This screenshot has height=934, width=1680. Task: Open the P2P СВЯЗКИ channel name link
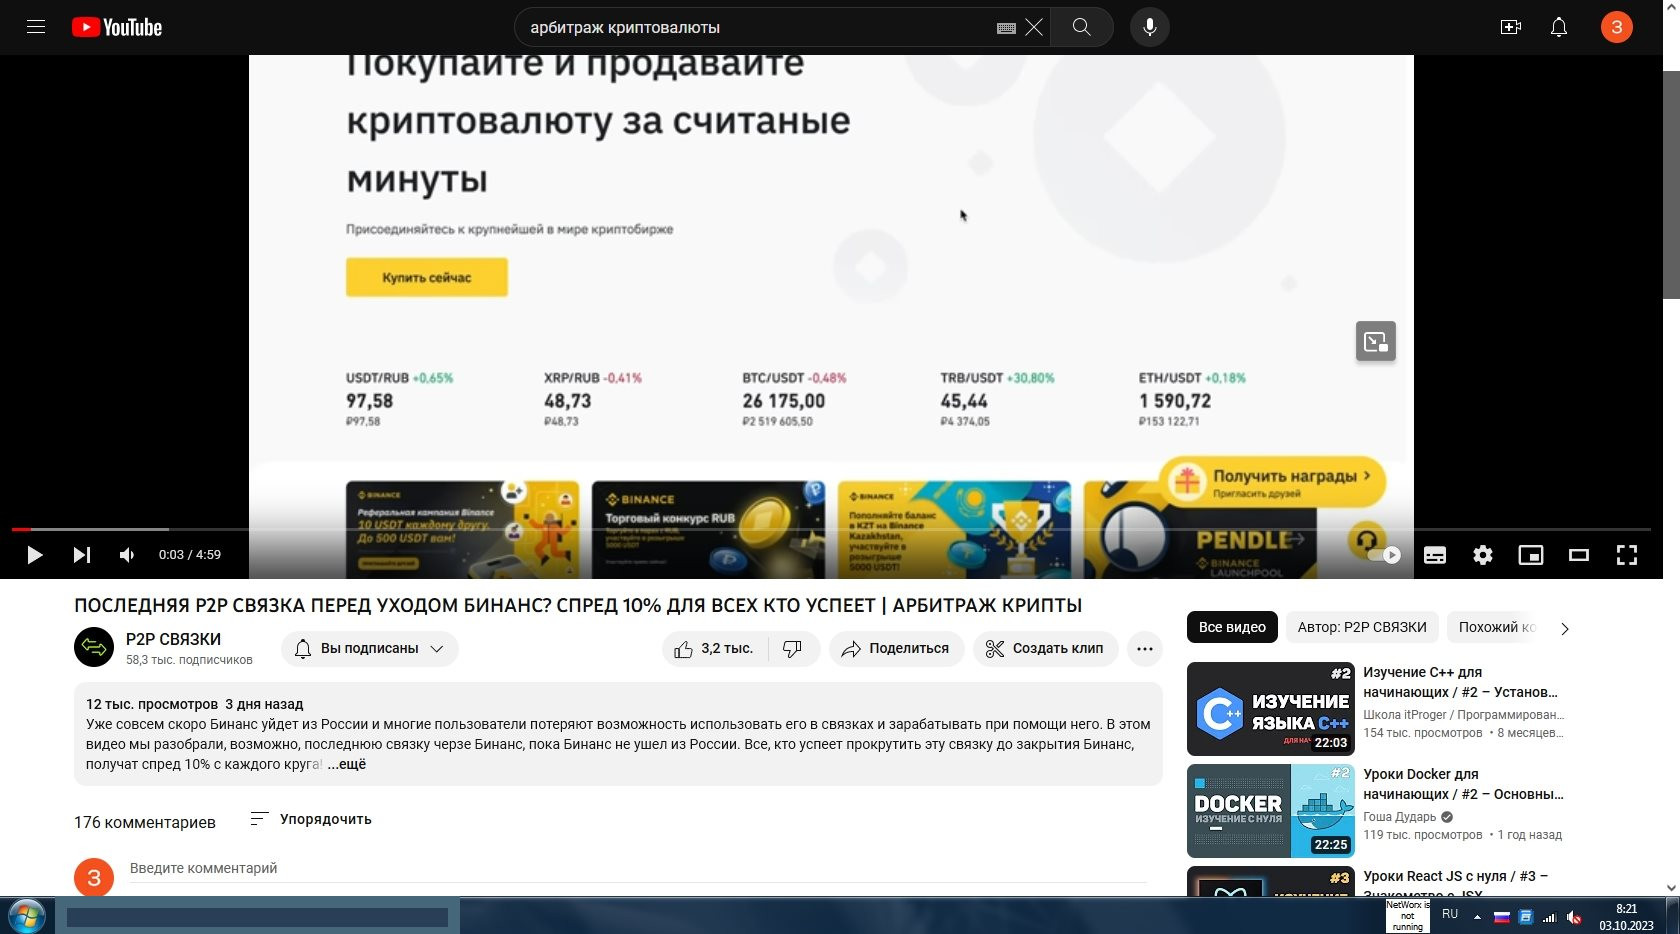[173, 639]
